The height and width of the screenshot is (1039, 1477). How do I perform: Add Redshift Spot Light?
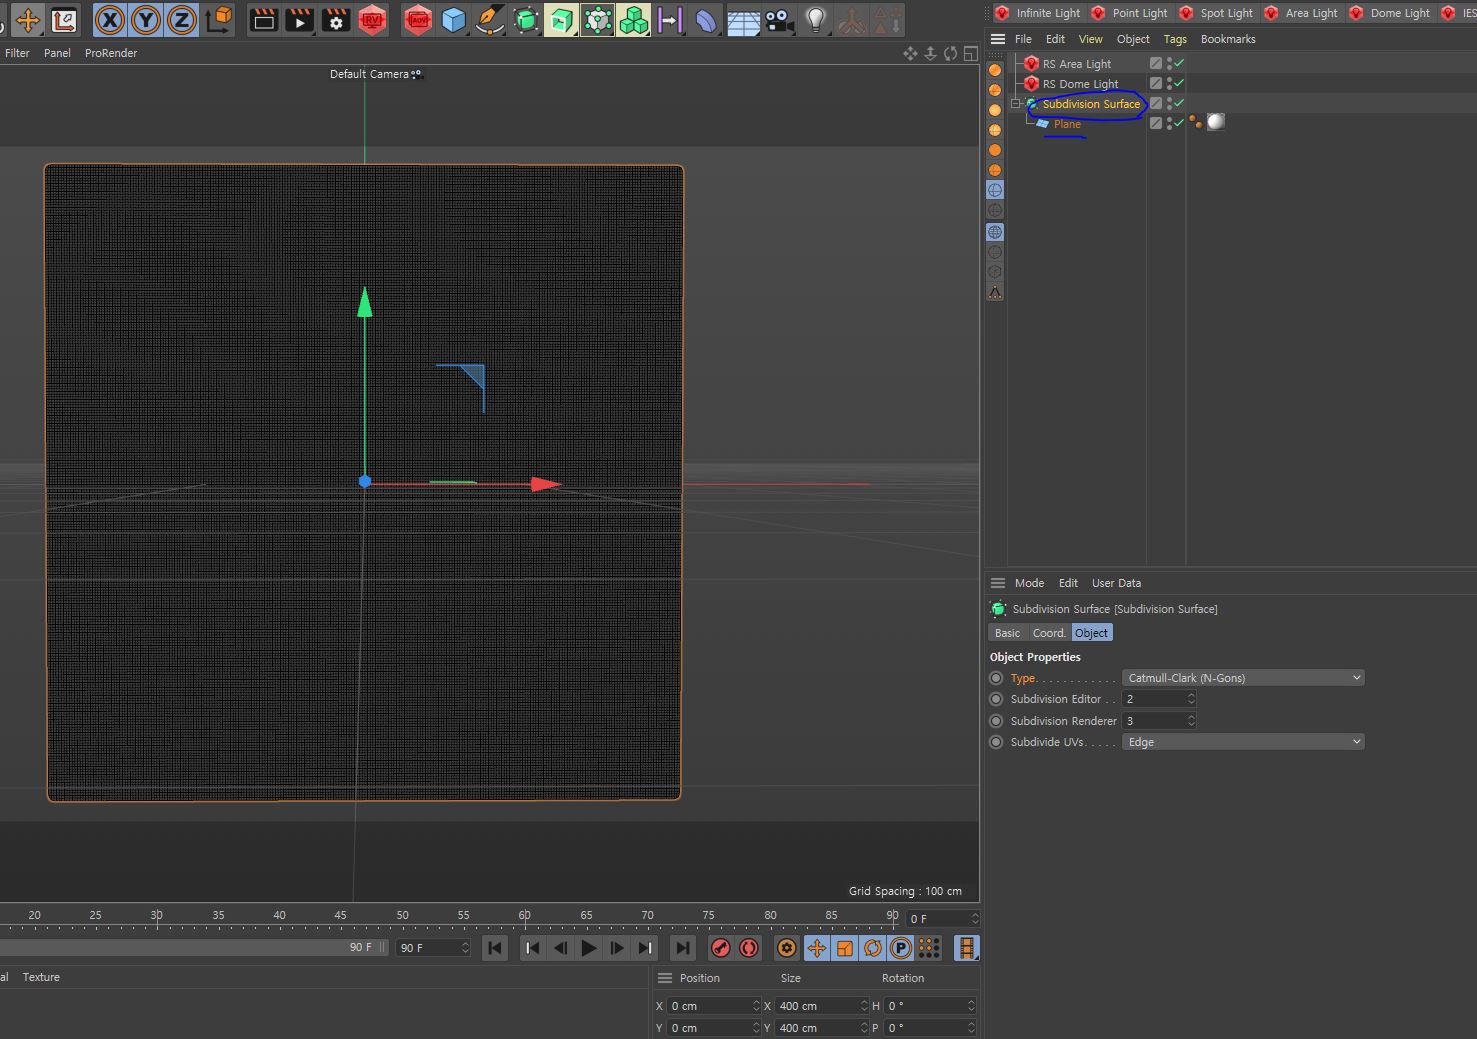point(1216,13)
